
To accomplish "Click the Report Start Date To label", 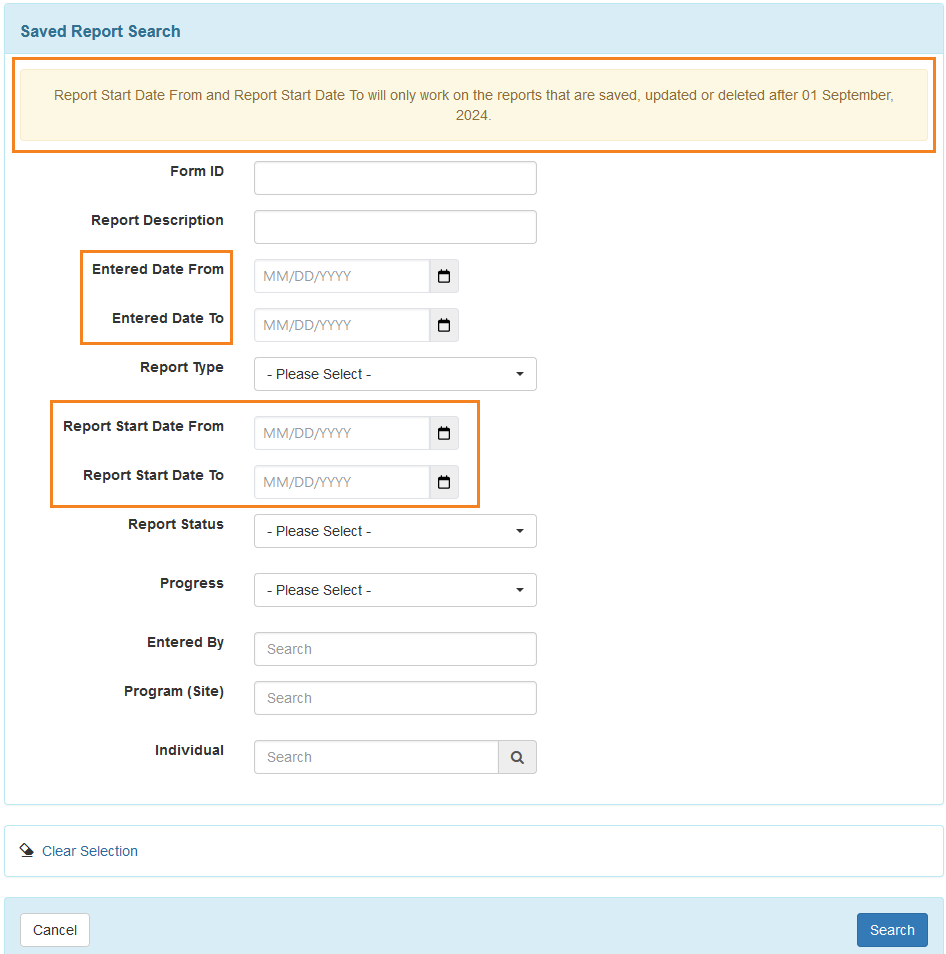I will (153, 475).
